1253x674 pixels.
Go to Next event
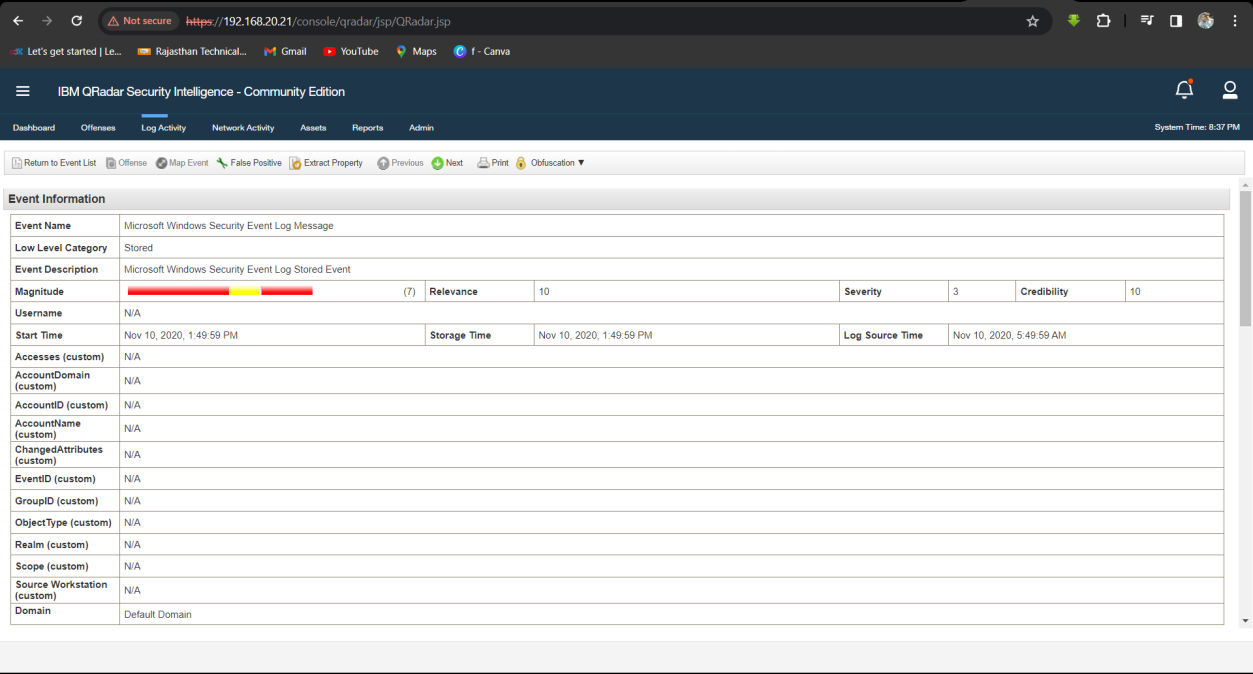447,163
